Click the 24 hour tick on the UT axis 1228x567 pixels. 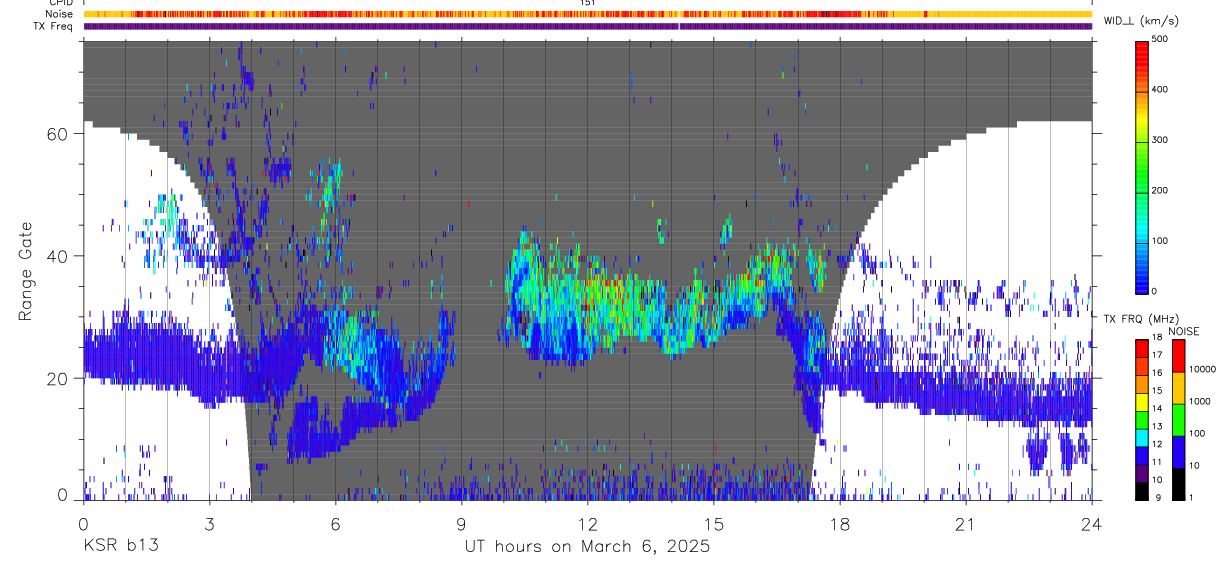1092,523
